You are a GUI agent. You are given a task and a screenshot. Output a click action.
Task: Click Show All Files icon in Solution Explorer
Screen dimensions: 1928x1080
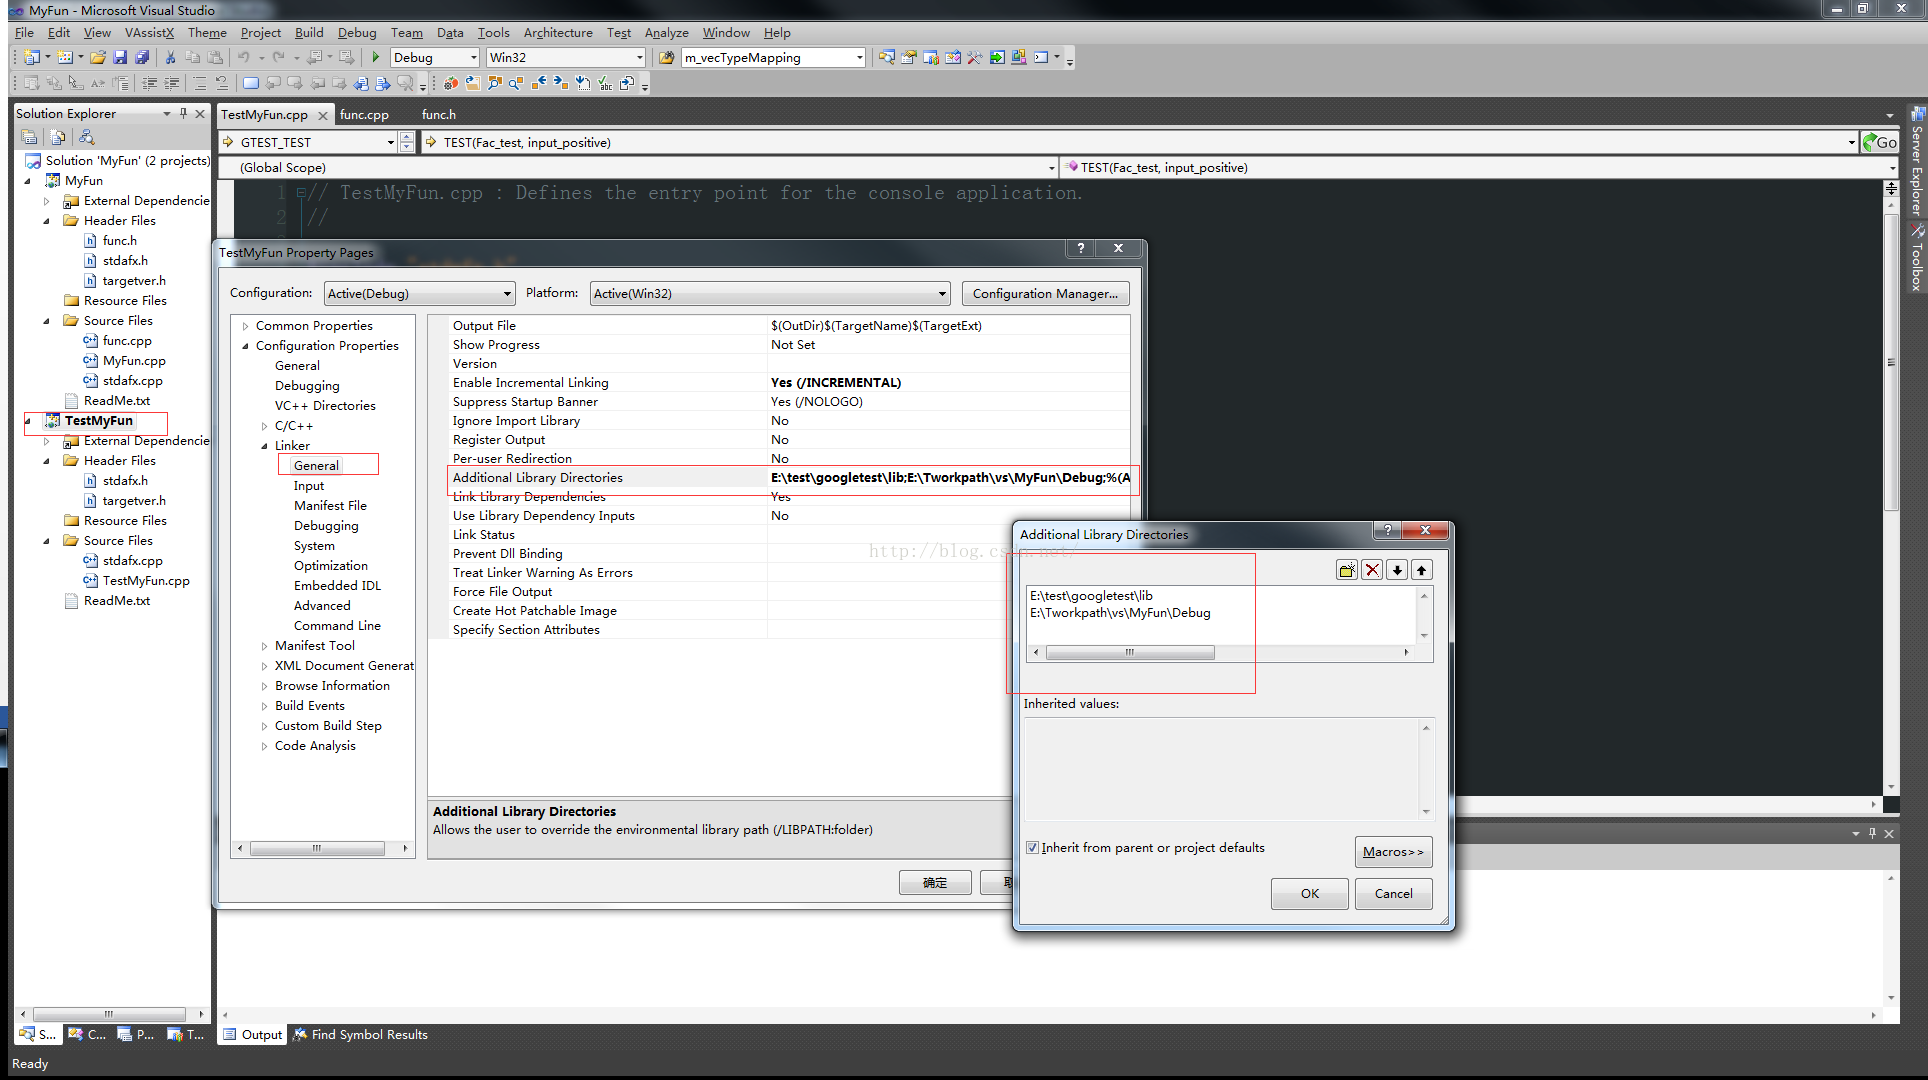(x=58, y=137)
